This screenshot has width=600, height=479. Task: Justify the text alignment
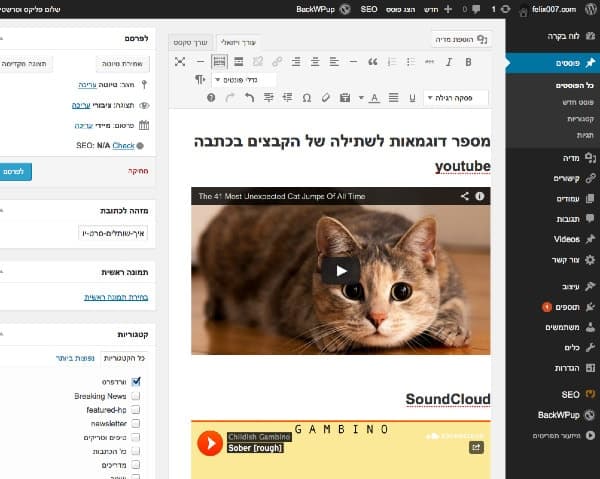pos(393,98)
